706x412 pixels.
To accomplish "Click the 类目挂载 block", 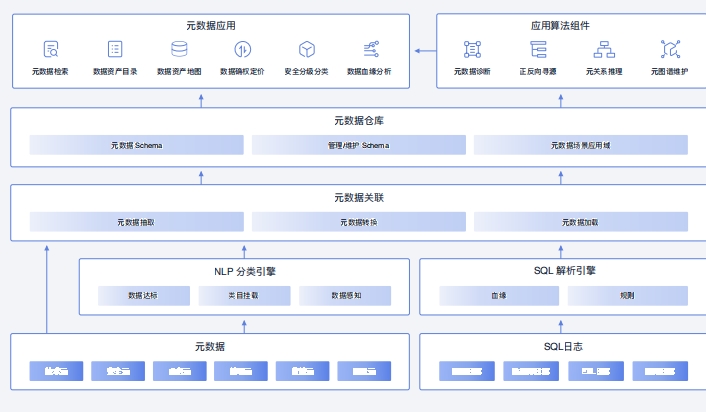I will click(x=244, y=296).
